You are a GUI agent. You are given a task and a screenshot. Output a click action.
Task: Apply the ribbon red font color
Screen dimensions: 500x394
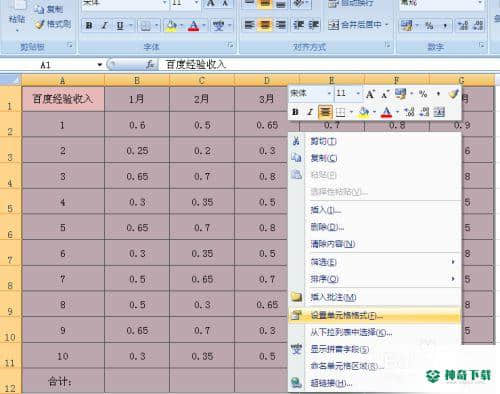(x=194, y=25)
